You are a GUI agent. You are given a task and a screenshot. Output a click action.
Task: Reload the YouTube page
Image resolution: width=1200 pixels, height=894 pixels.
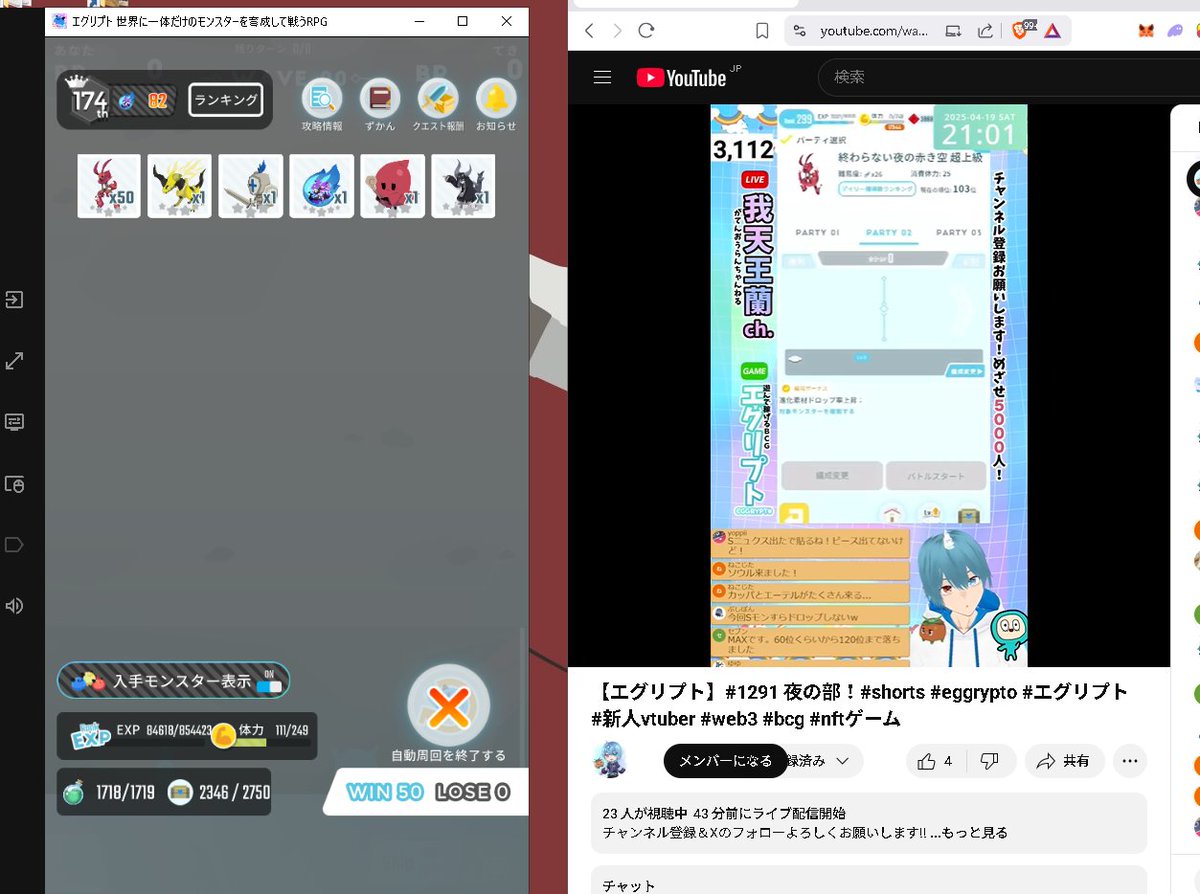[646, 31]
